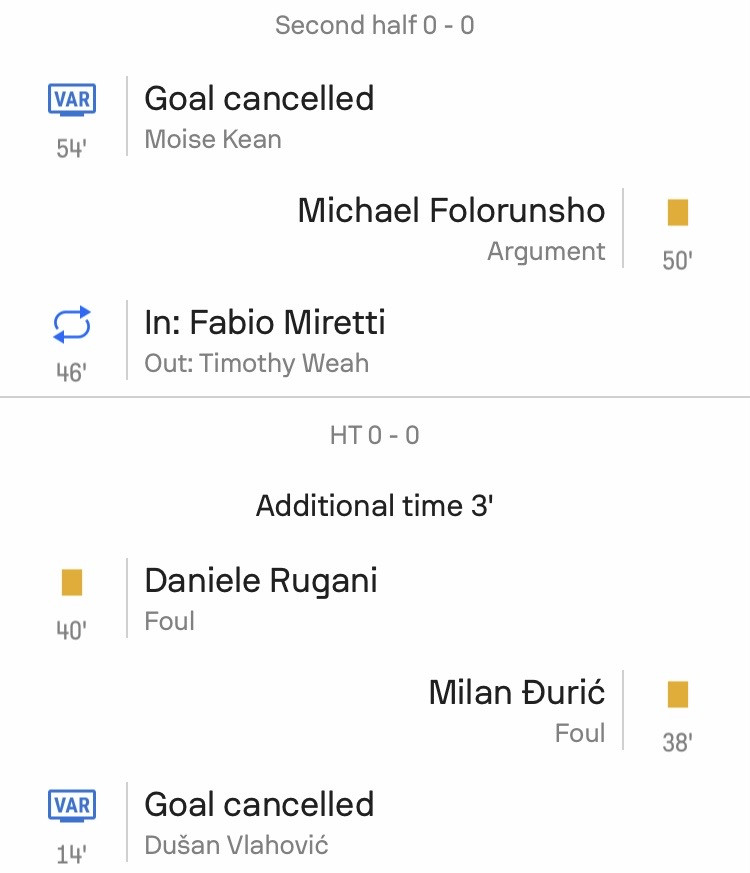This screenshot has width=750, height=873.
Task: Click the 38' minute marker
Action: click(678, 742)
